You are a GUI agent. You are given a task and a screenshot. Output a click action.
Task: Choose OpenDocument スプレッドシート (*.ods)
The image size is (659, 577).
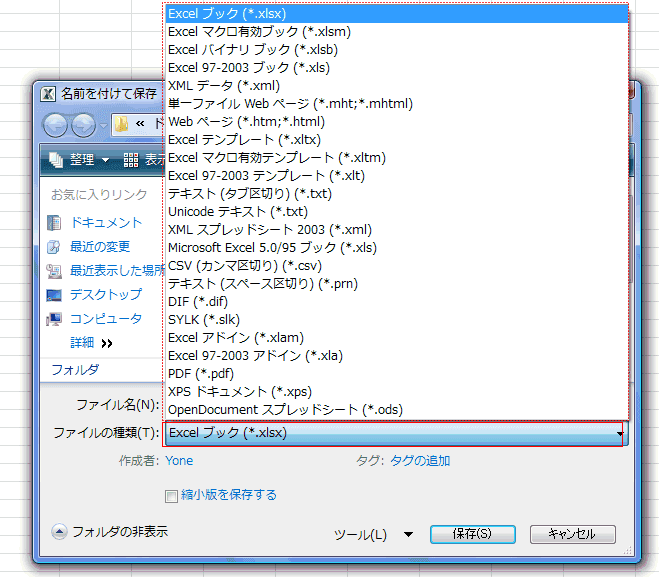[x=395, y=410]
